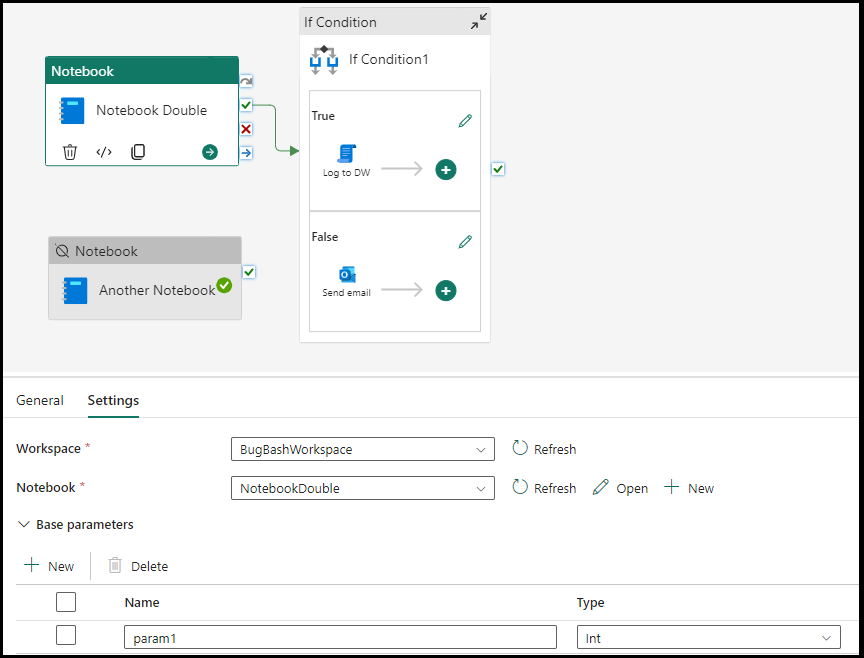Switch to the Settings tab
Viewport: 864px width, 658px height.
click(x=112, y=400)
